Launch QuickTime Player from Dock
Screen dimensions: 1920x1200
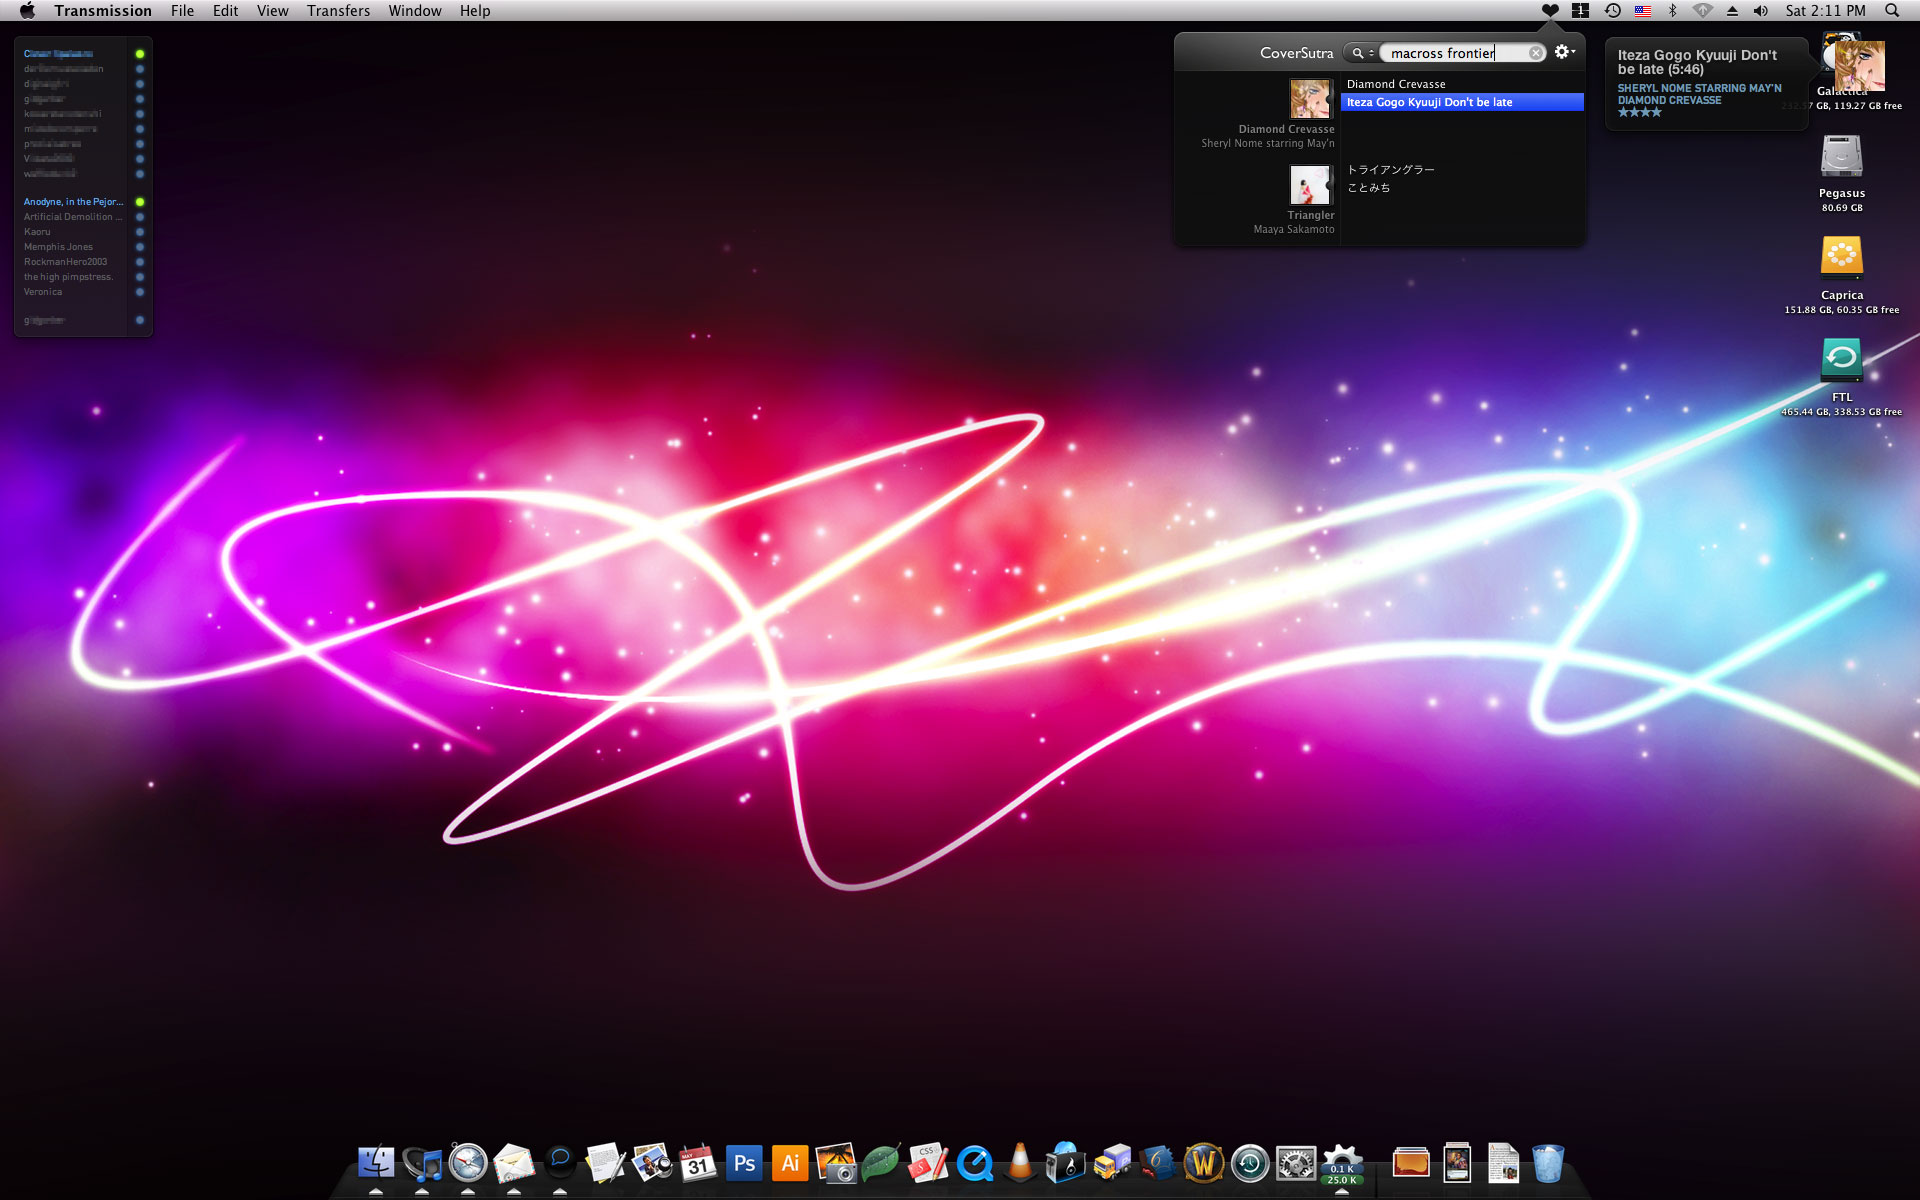(974, 1163)
